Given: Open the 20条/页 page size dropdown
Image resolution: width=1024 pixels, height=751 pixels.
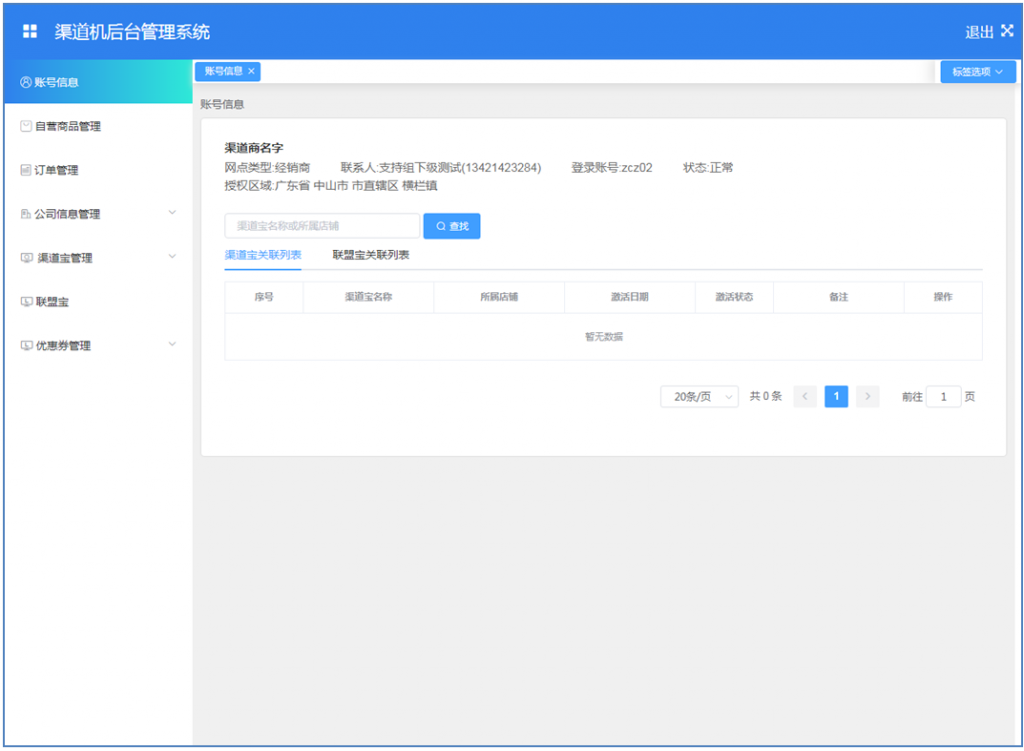Looking at the screenshot, I should click(x=699, y=396).
